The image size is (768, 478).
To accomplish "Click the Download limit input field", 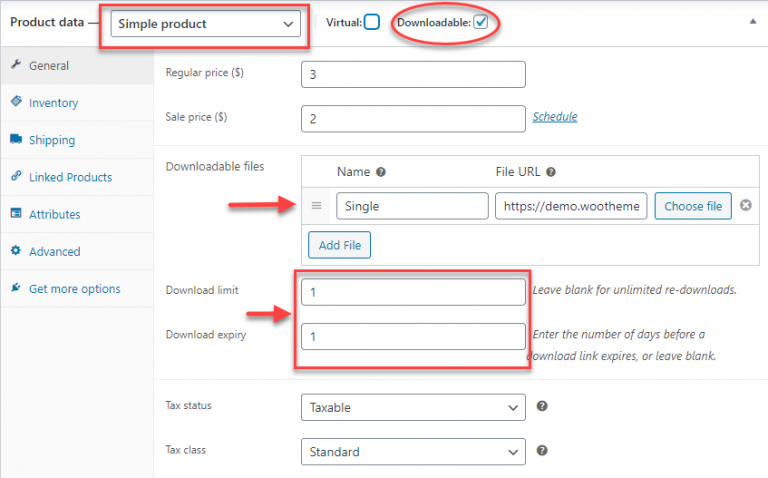I will pyautogui.click(x=413, y=292).
